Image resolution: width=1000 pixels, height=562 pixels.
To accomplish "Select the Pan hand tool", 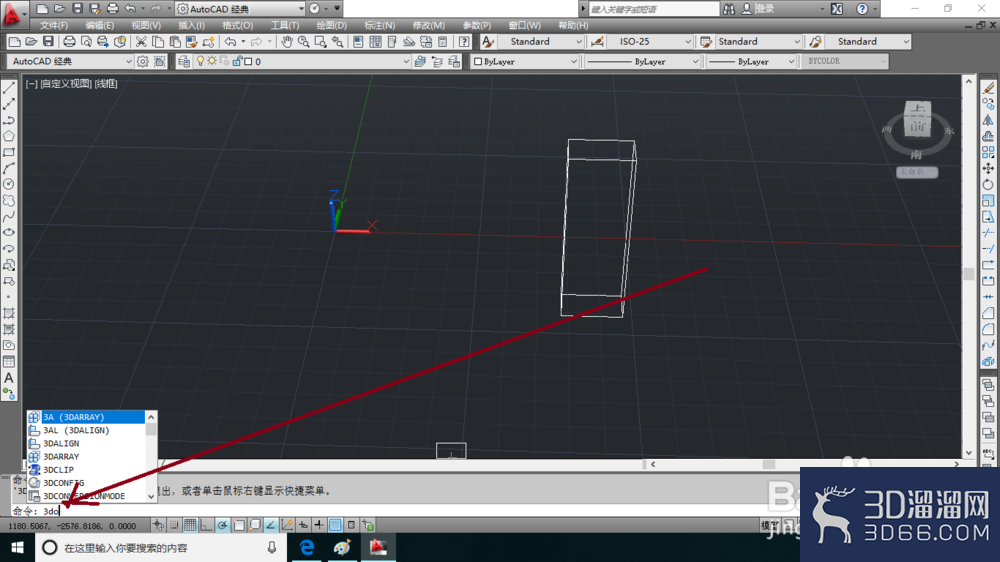I will [x=287, y=41].
